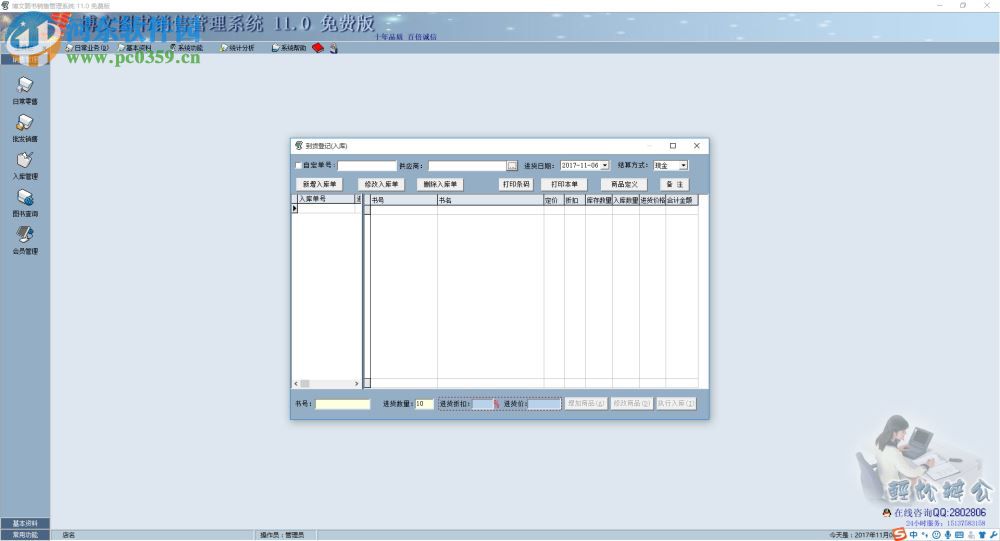The width and height of the screenshot is (1000, 541).
Task: Click the 进货价 input field
Action: coord(544,404)
